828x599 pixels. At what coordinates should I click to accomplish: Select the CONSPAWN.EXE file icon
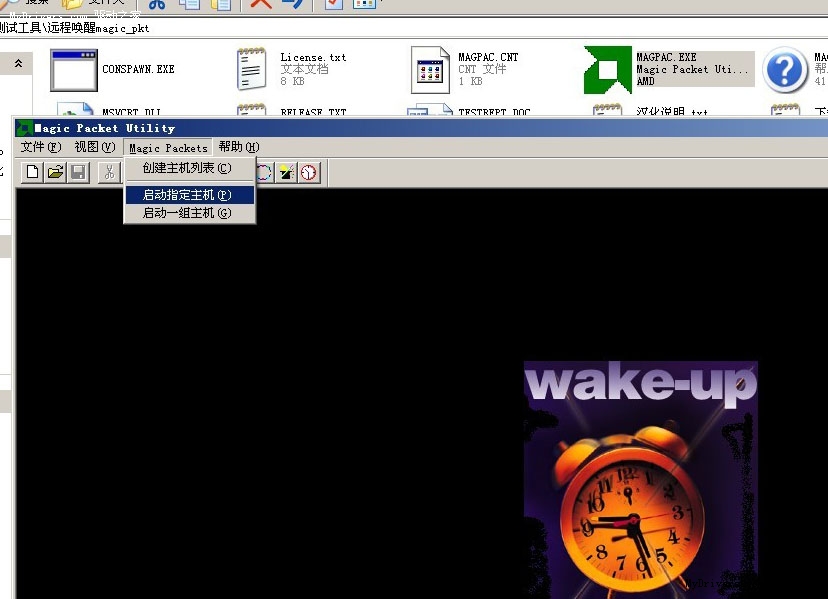point(74,70)
